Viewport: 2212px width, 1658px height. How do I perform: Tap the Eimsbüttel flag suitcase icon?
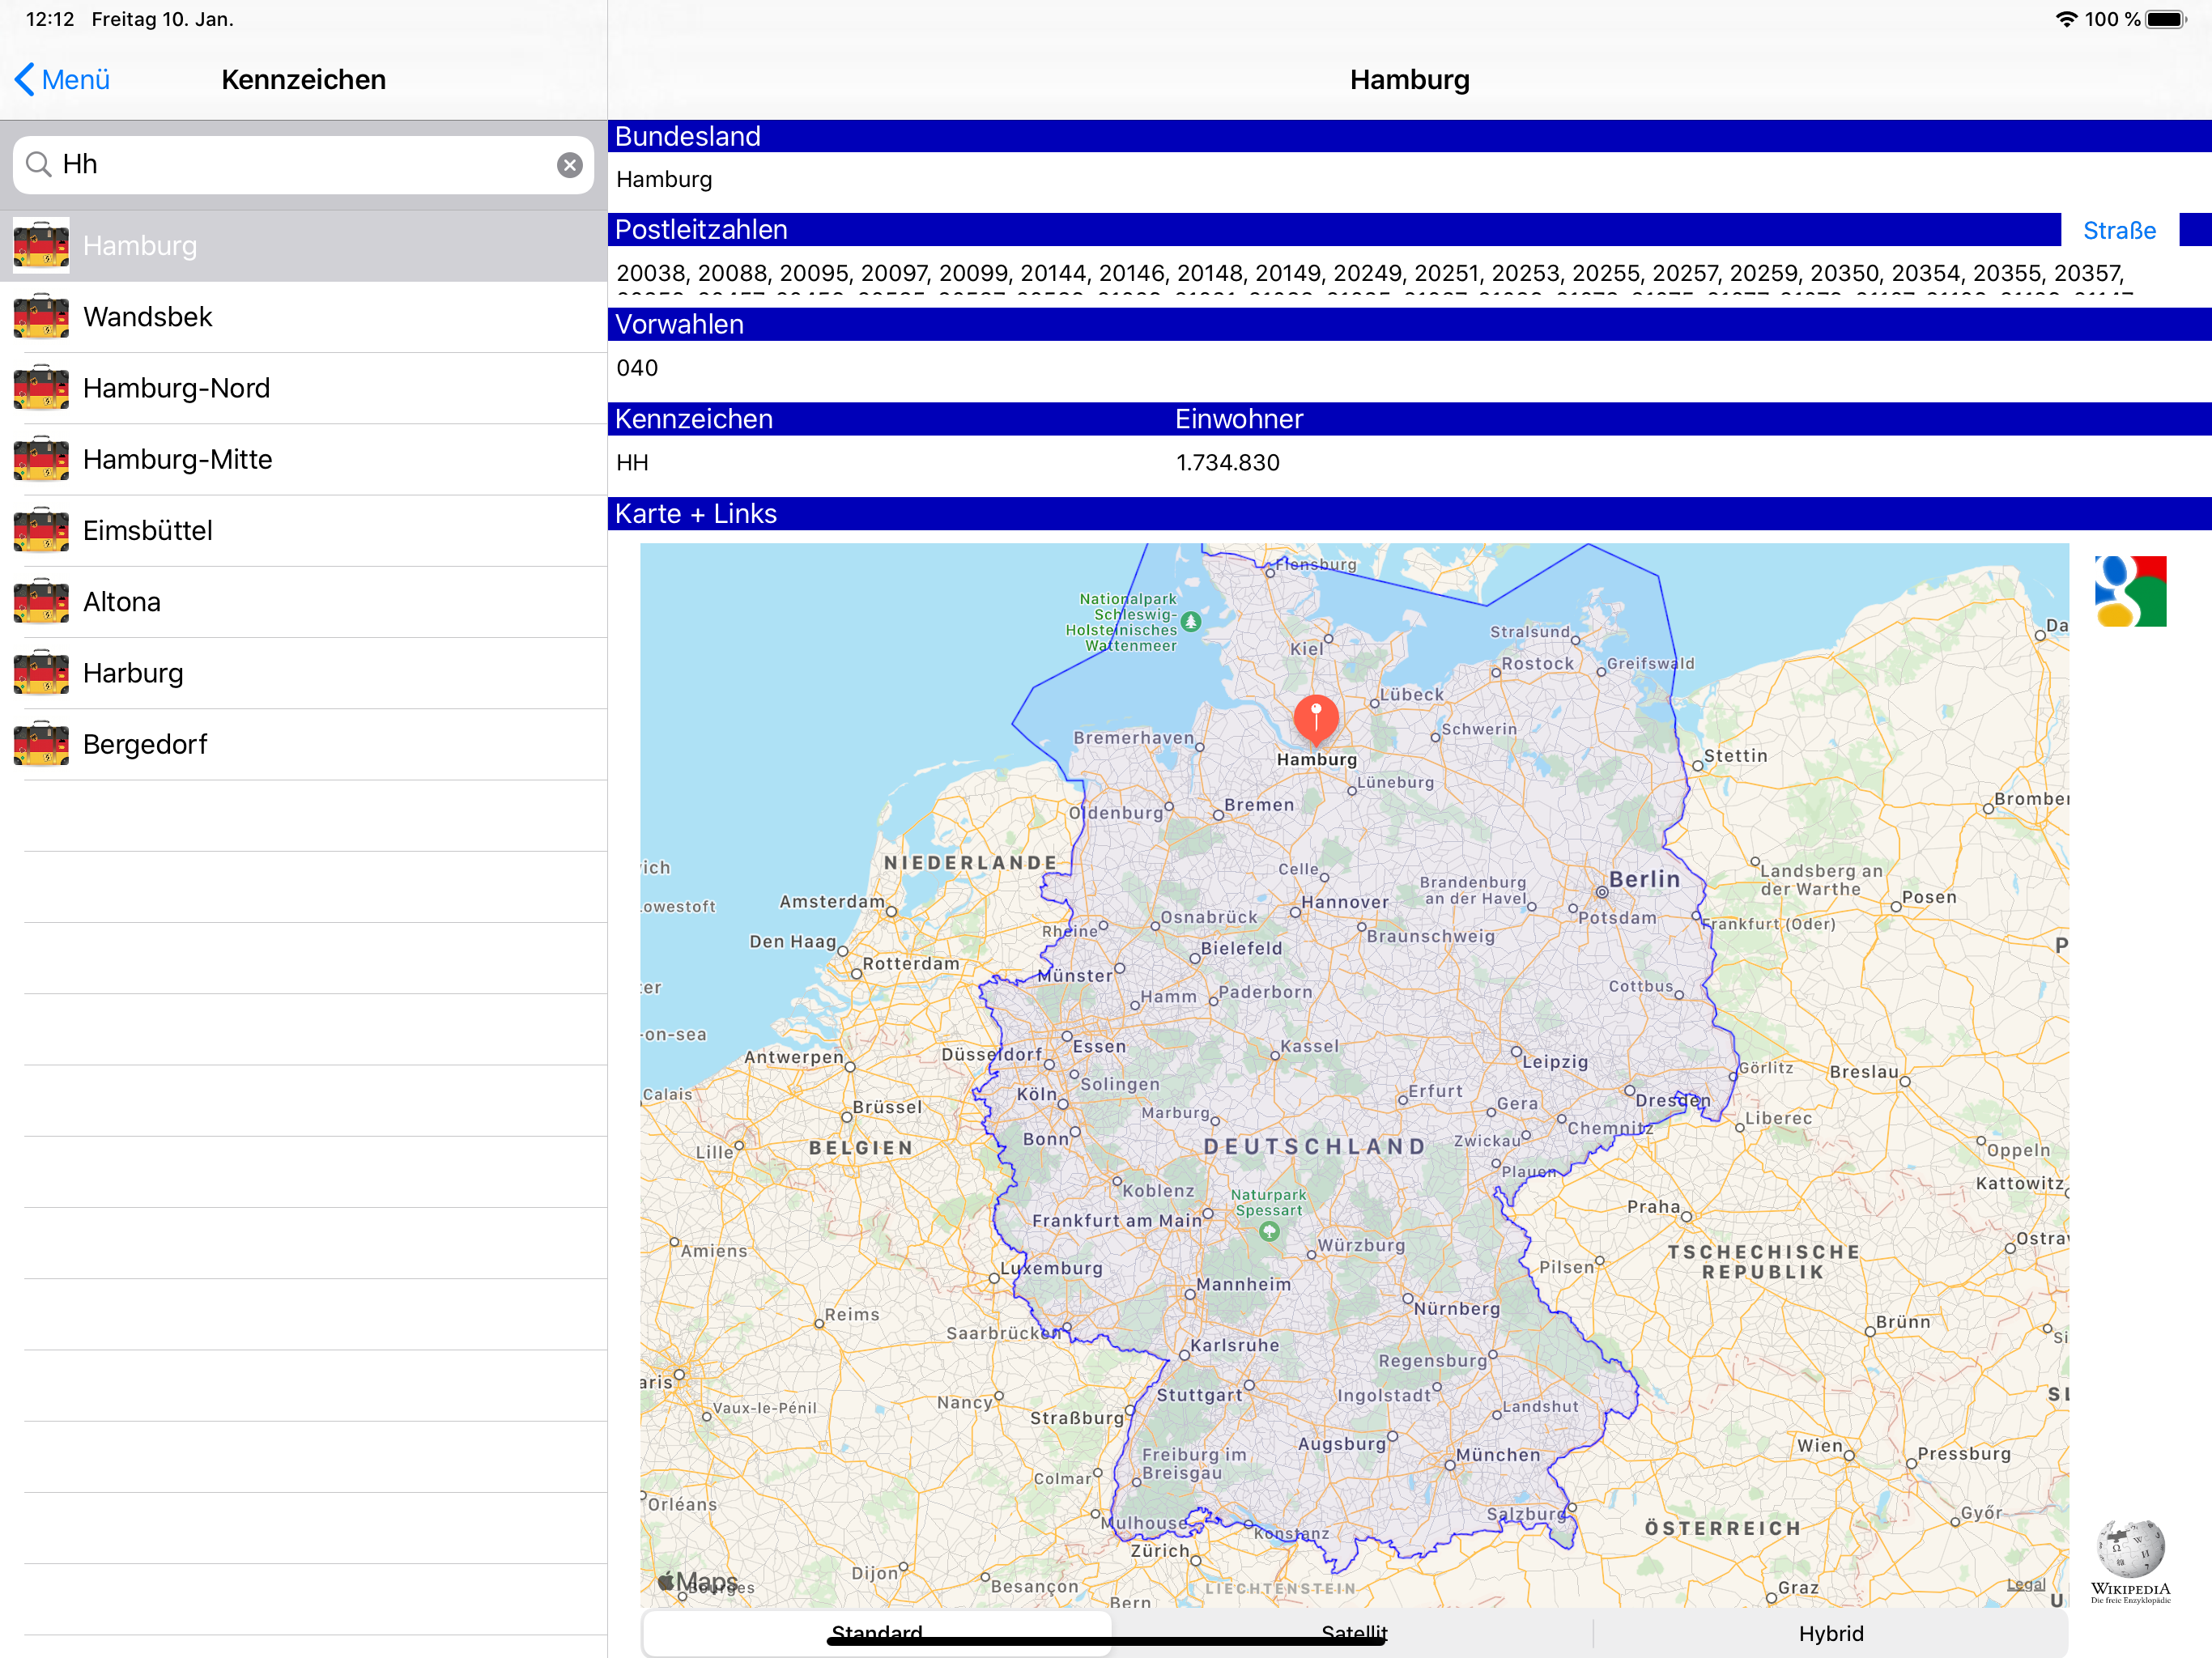point(41,531)
